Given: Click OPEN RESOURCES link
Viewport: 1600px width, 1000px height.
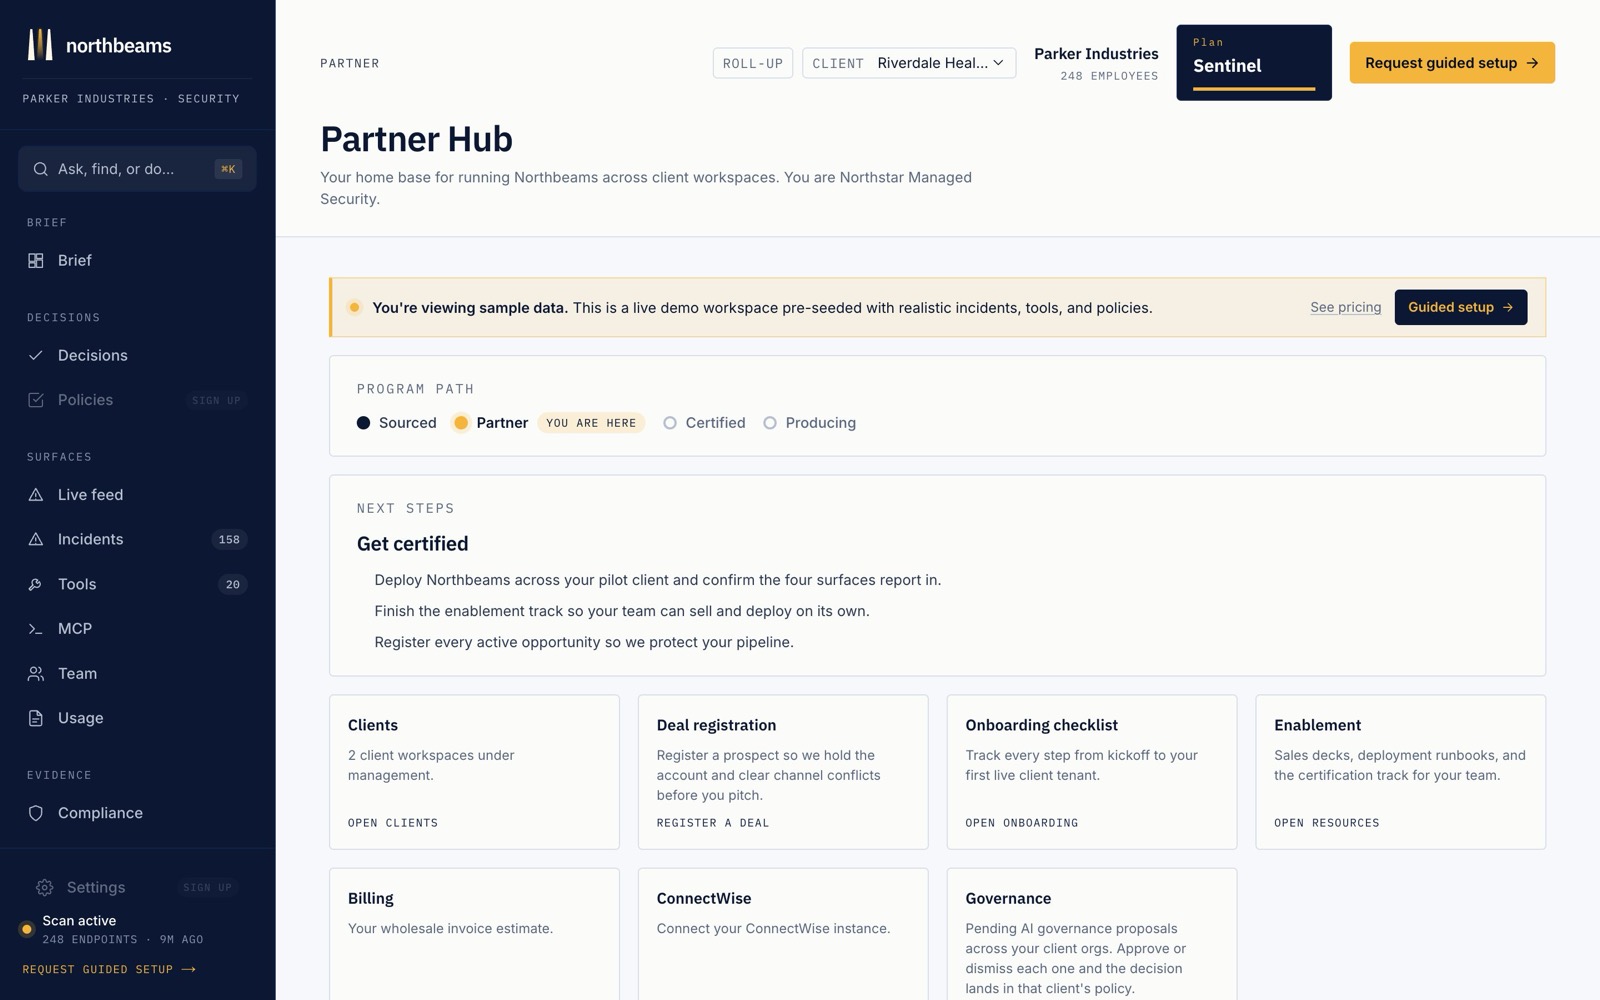Looking at the screenshot, I should click(x=1327, y=823).
